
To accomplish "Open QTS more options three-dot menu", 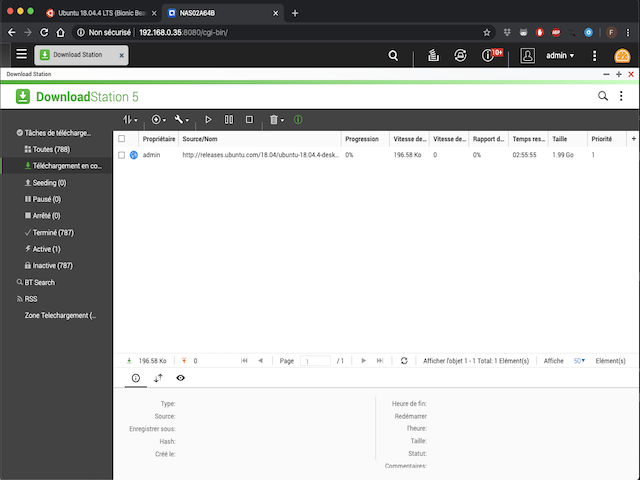I will pyautogui.click(x=594, y=56).
